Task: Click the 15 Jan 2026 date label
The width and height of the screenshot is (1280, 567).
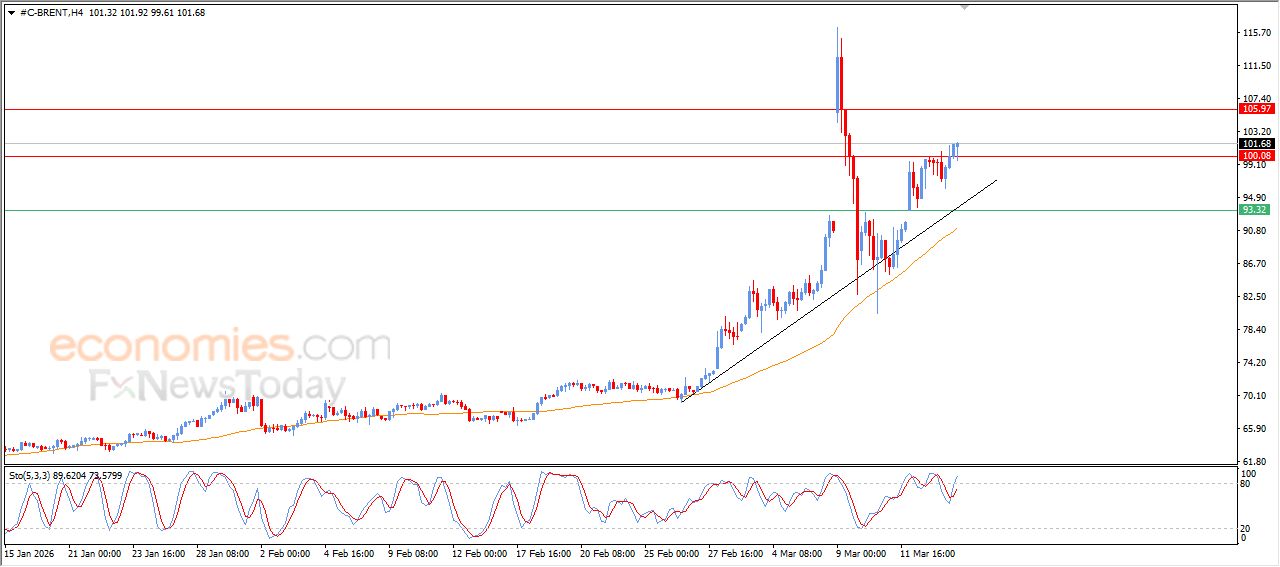Action: 29,552
